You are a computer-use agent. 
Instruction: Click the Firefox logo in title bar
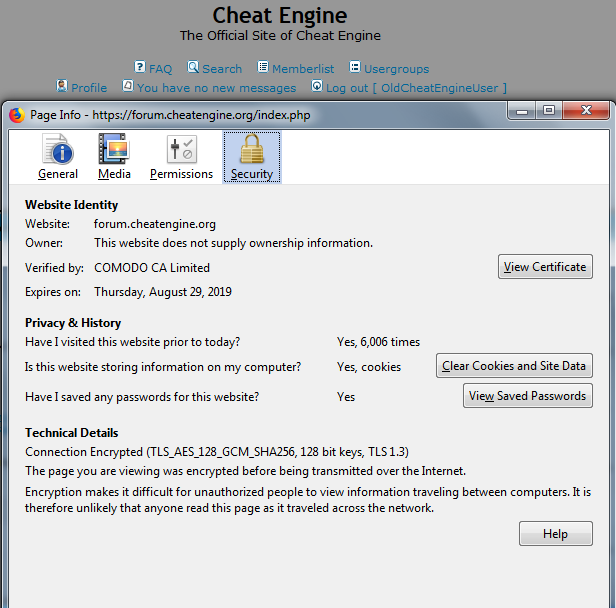tap(17, 115)
